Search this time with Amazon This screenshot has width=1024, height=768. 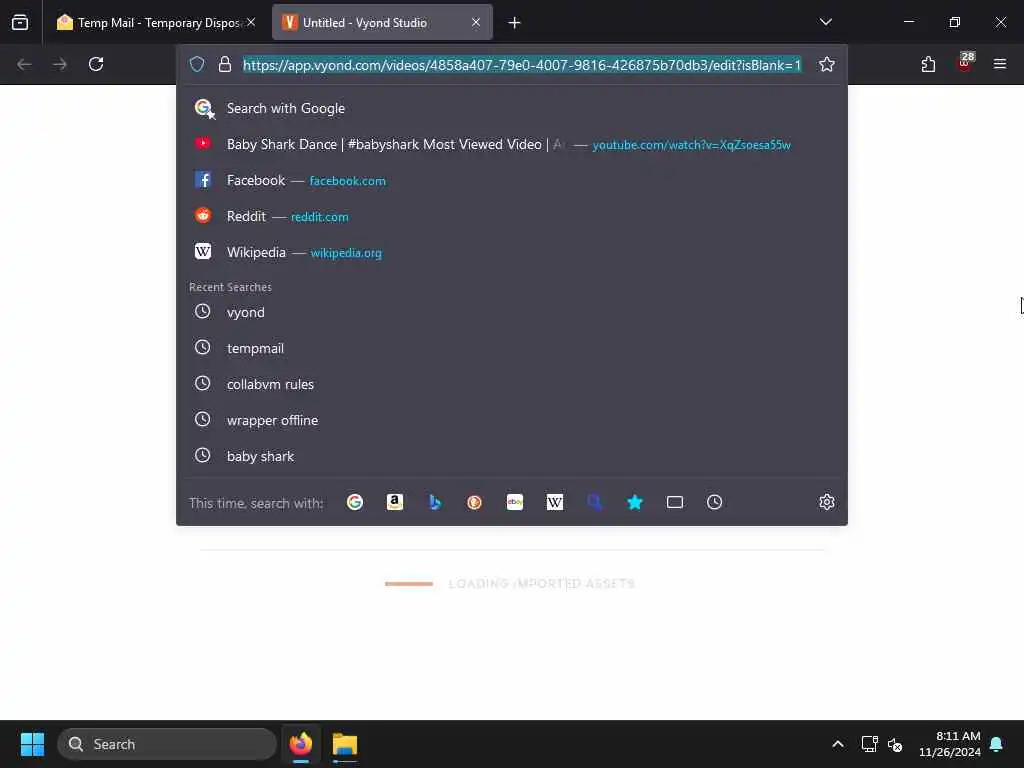tap(394, 502)
